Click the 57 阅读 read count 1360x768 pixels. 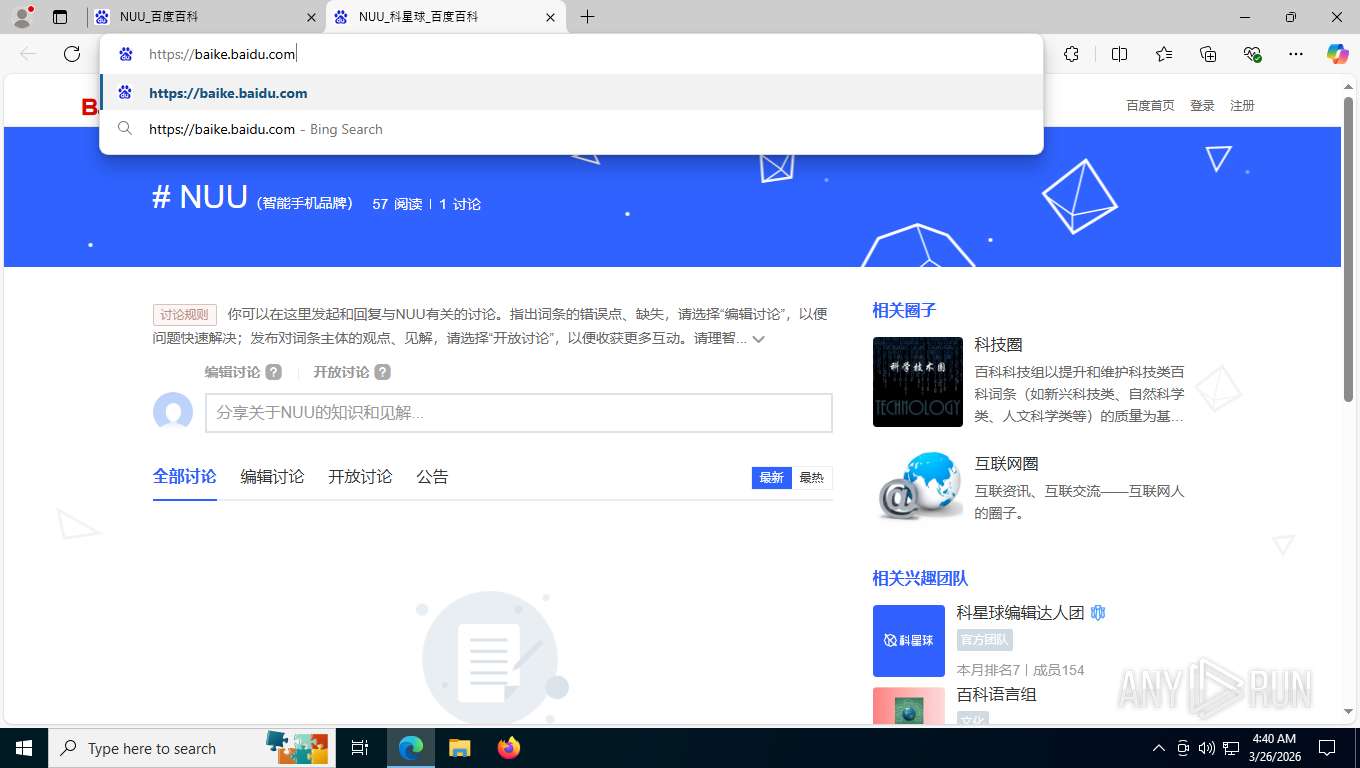click(397, 204)
